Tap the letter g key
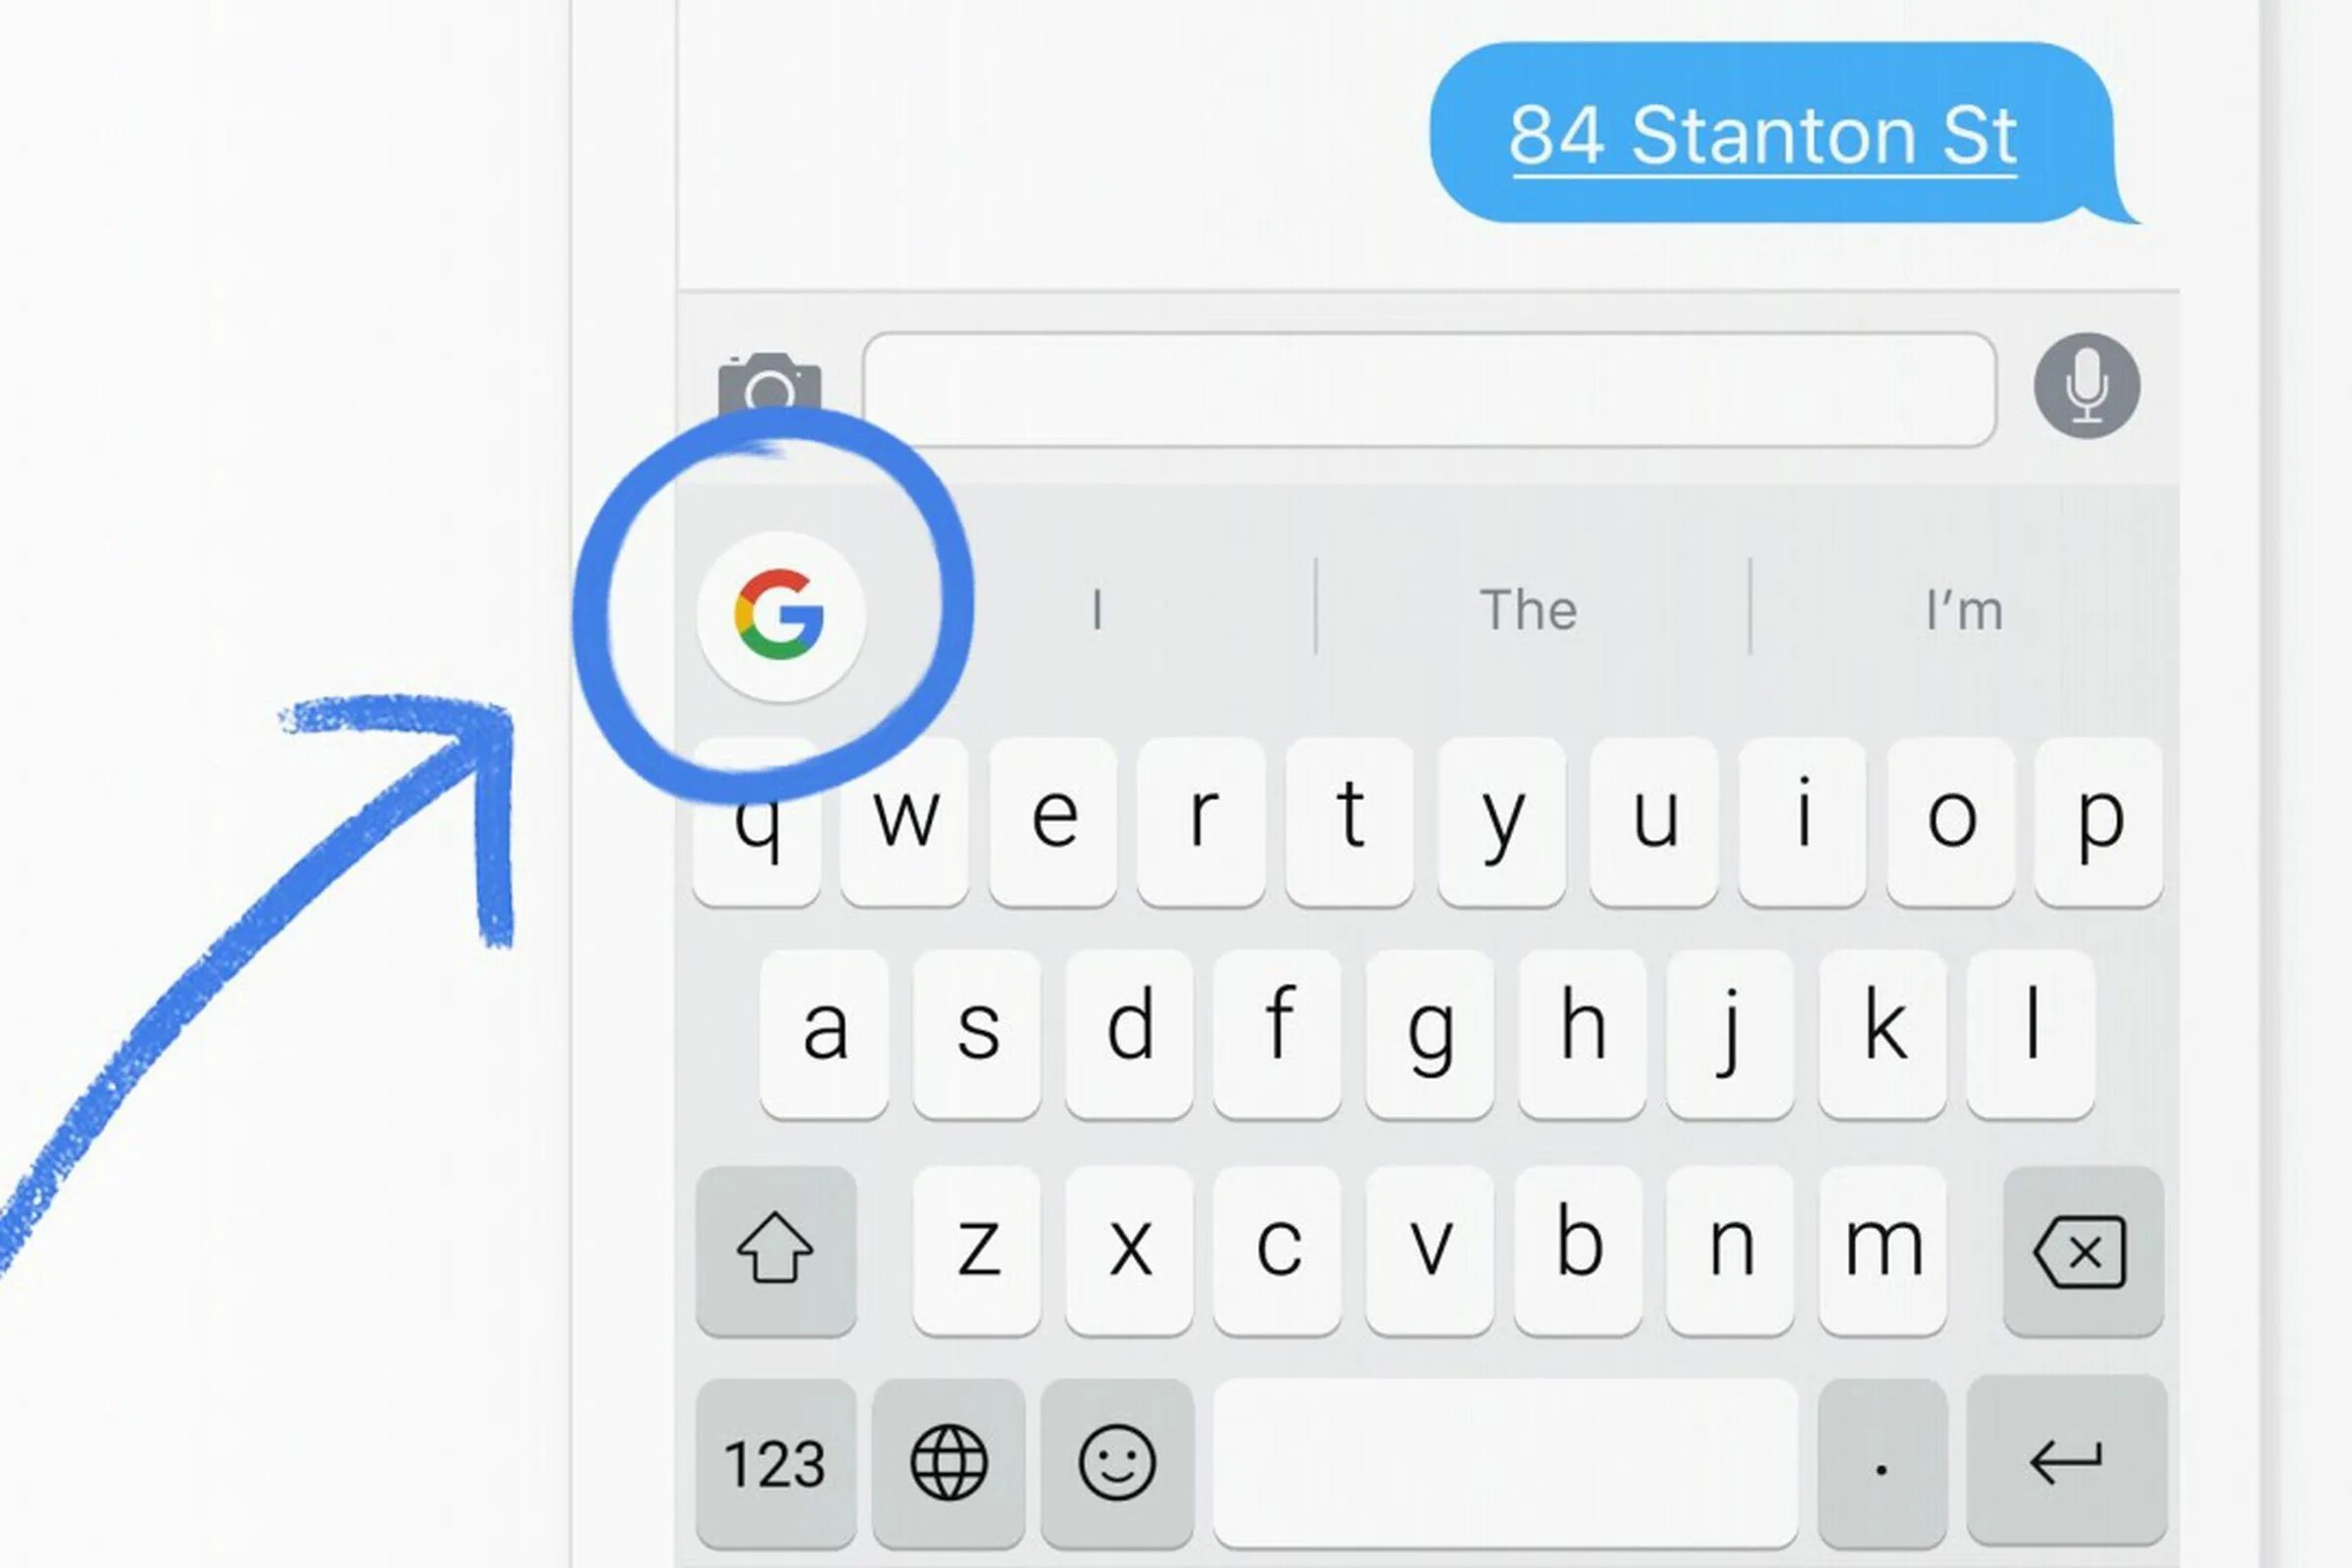The image size is (2352, 1568). (1430, 1034)
